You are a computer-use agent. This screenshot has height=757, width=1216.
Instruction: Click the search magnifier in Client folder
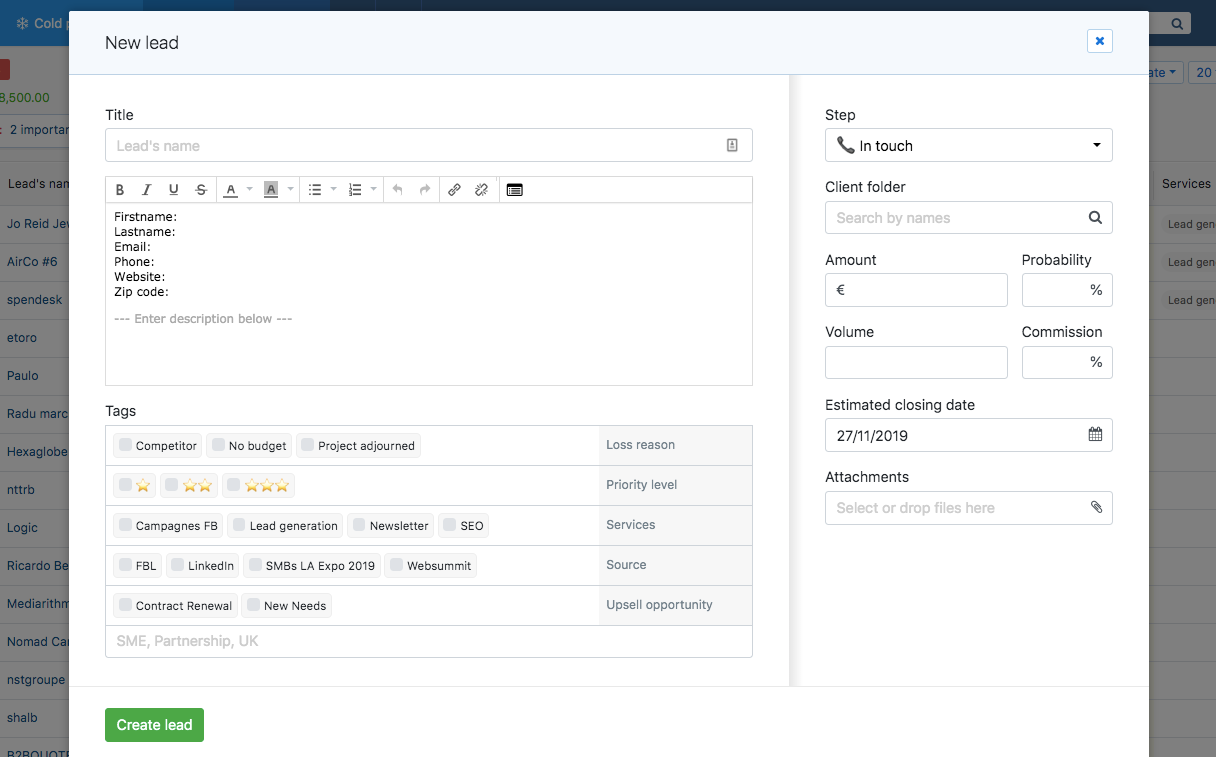(1095, 218)
